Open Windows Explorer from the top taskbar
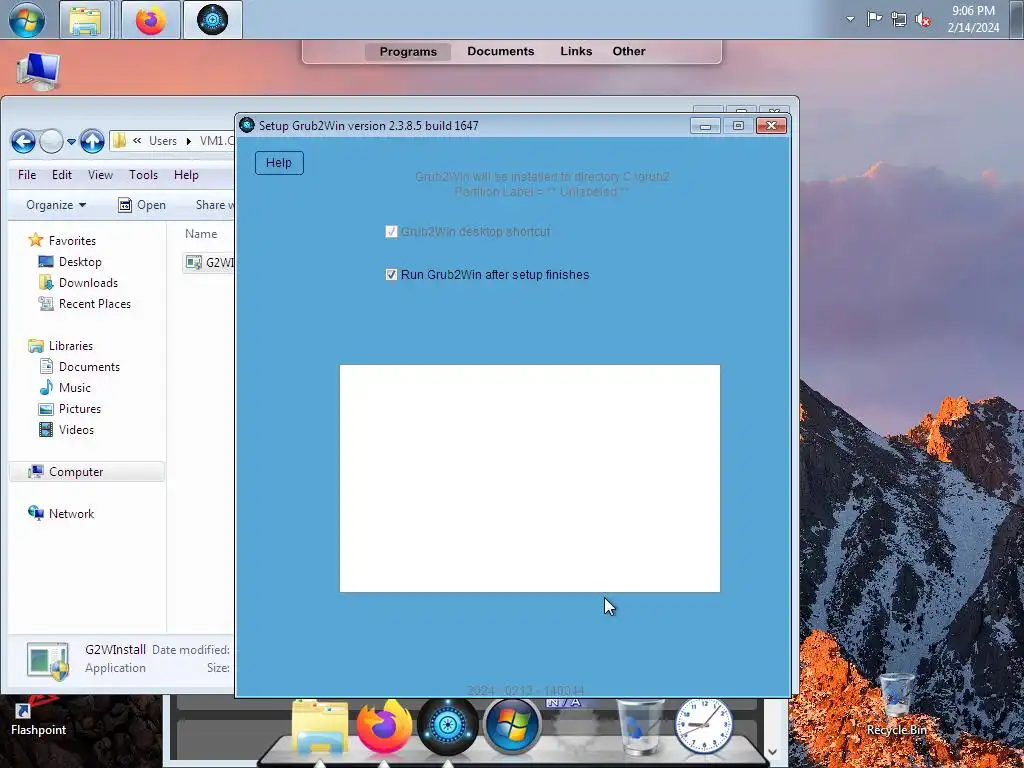 85,20
